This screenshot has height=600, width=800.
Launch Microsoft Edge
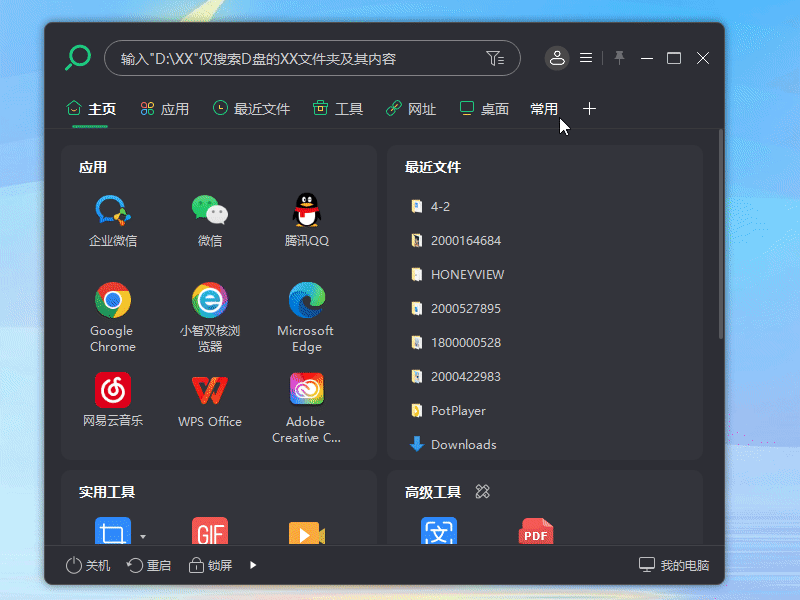(306, 302)
